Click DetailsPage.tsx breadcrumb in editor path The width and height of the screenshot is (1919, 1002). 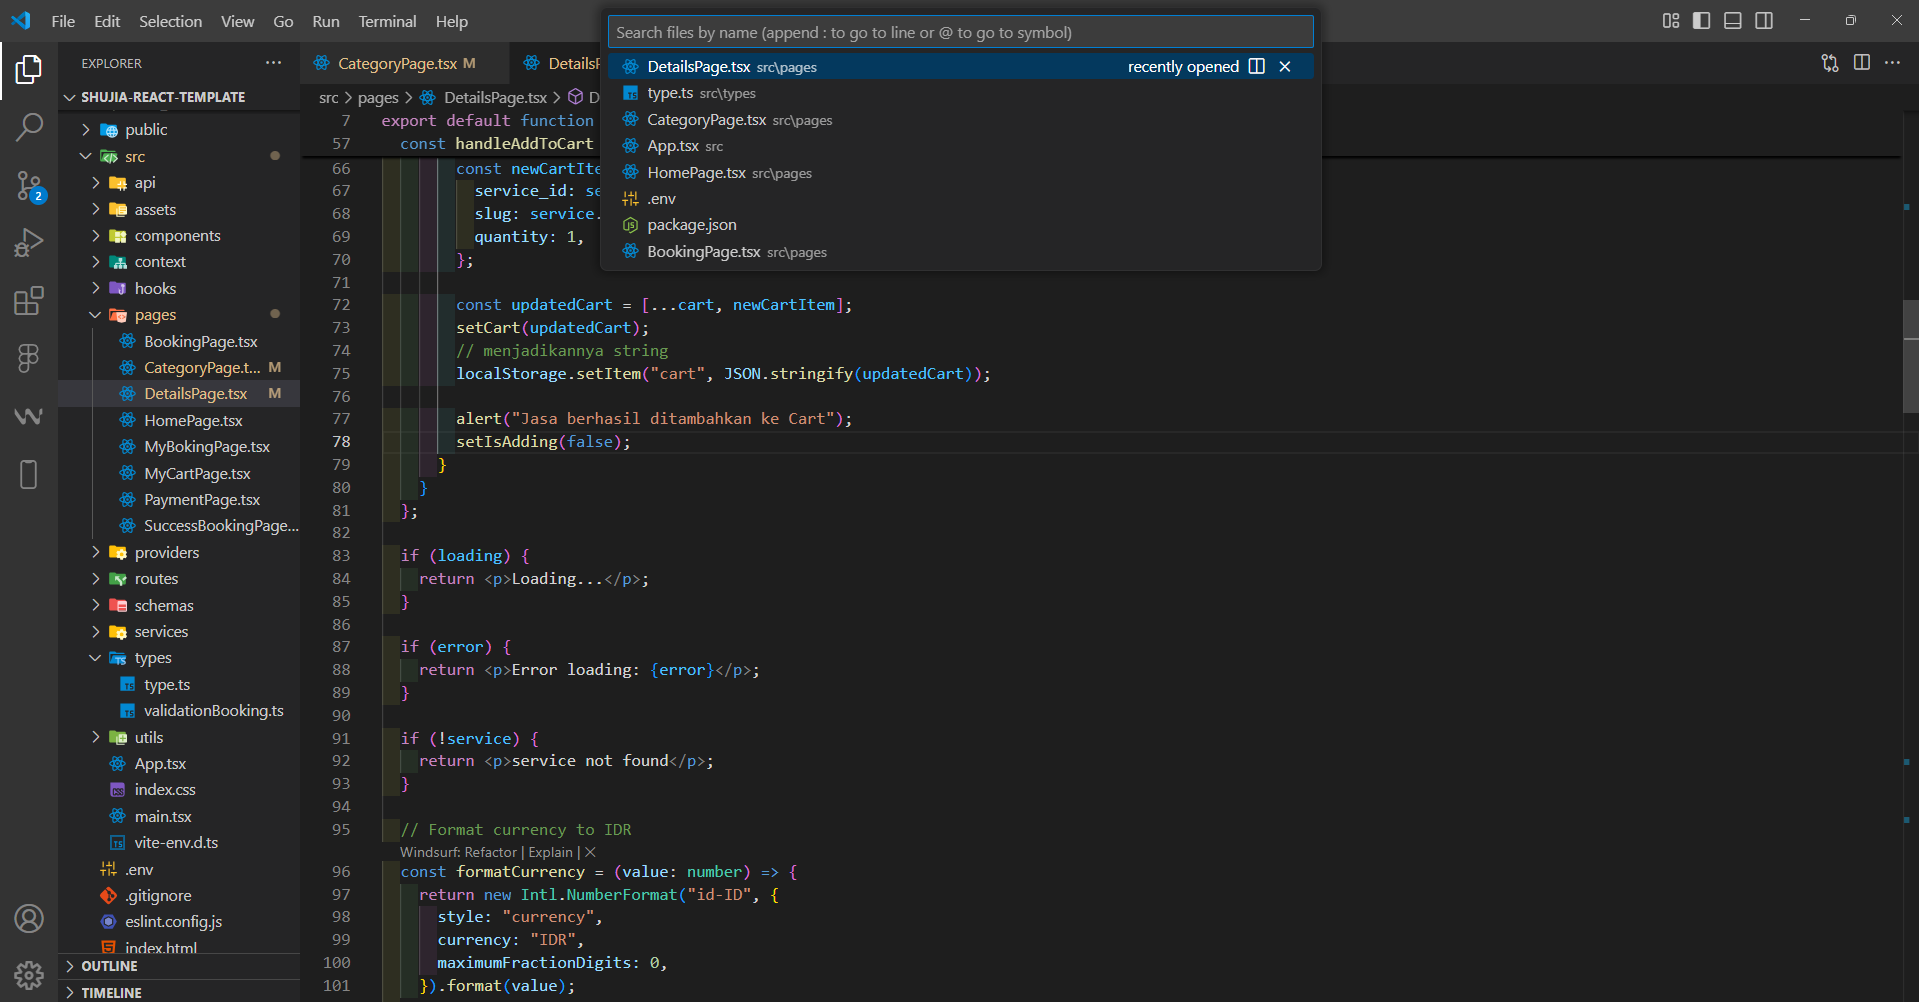click(495, 97)
